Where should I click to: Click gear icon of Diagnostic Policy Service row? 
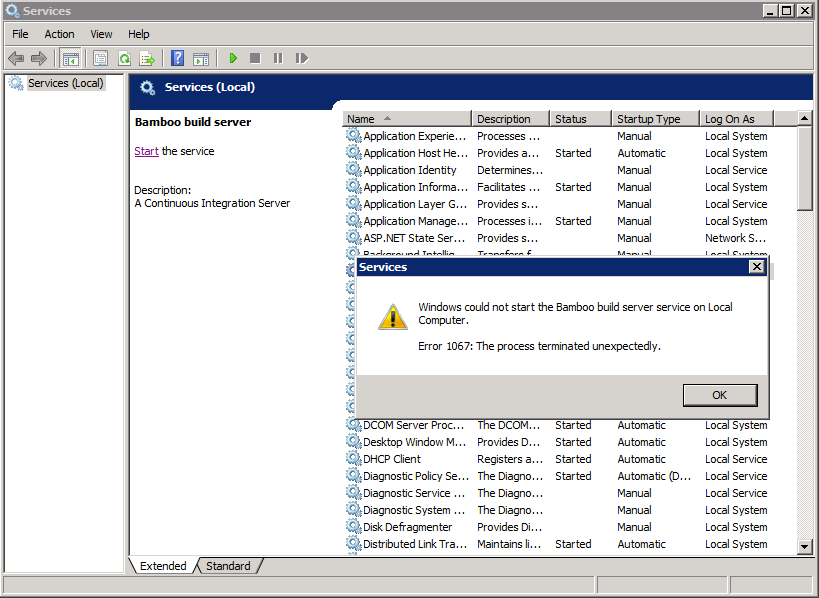coord(354,476)
